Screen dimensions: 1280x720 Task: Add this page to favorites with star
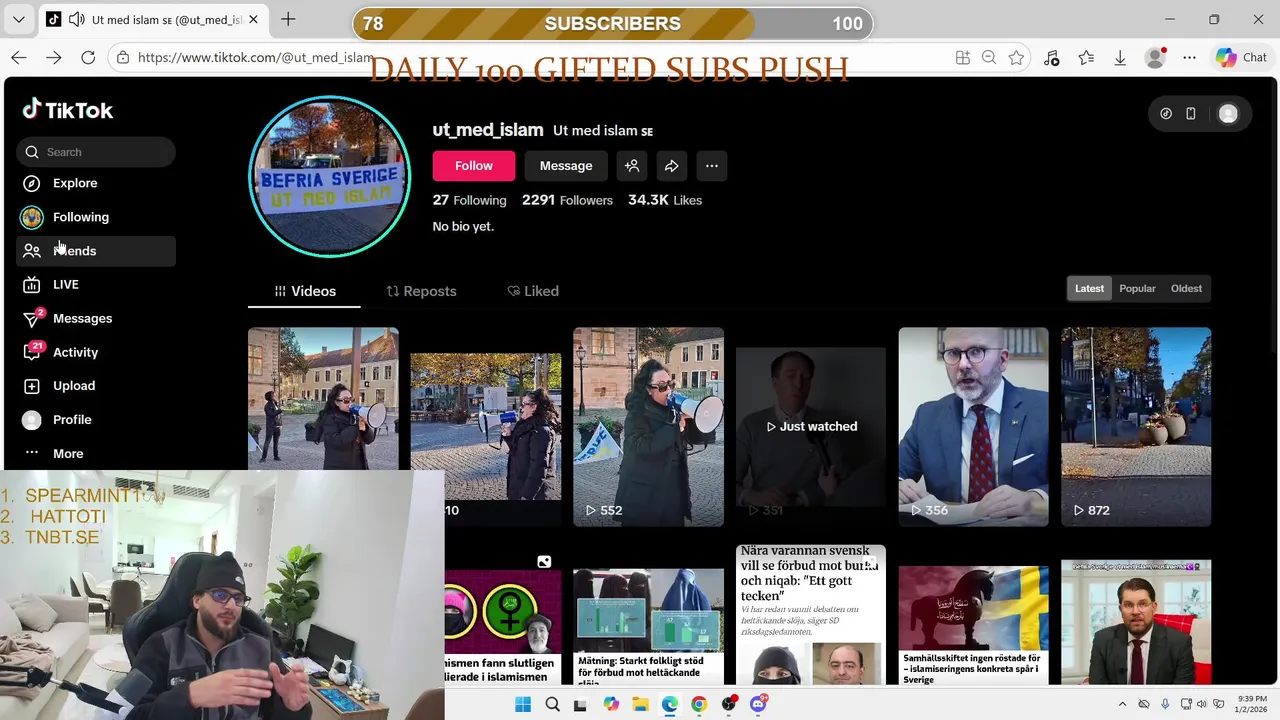coord(1016,58)
